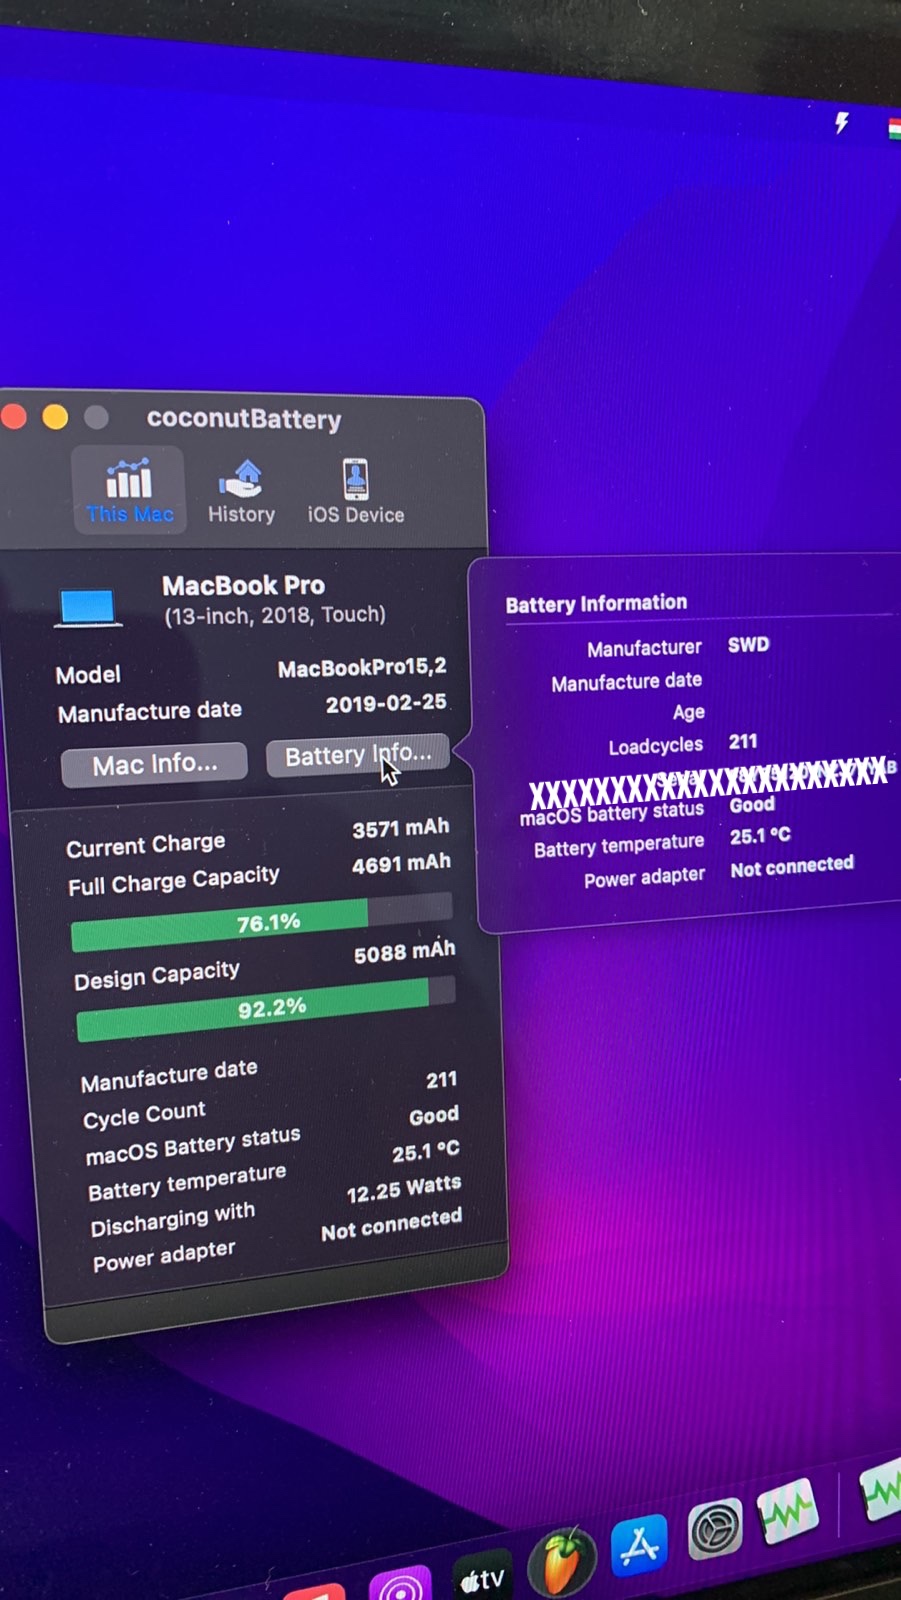Click the Discharging with label
The height and width of the screenshot is (1600, 901).
173,1219
